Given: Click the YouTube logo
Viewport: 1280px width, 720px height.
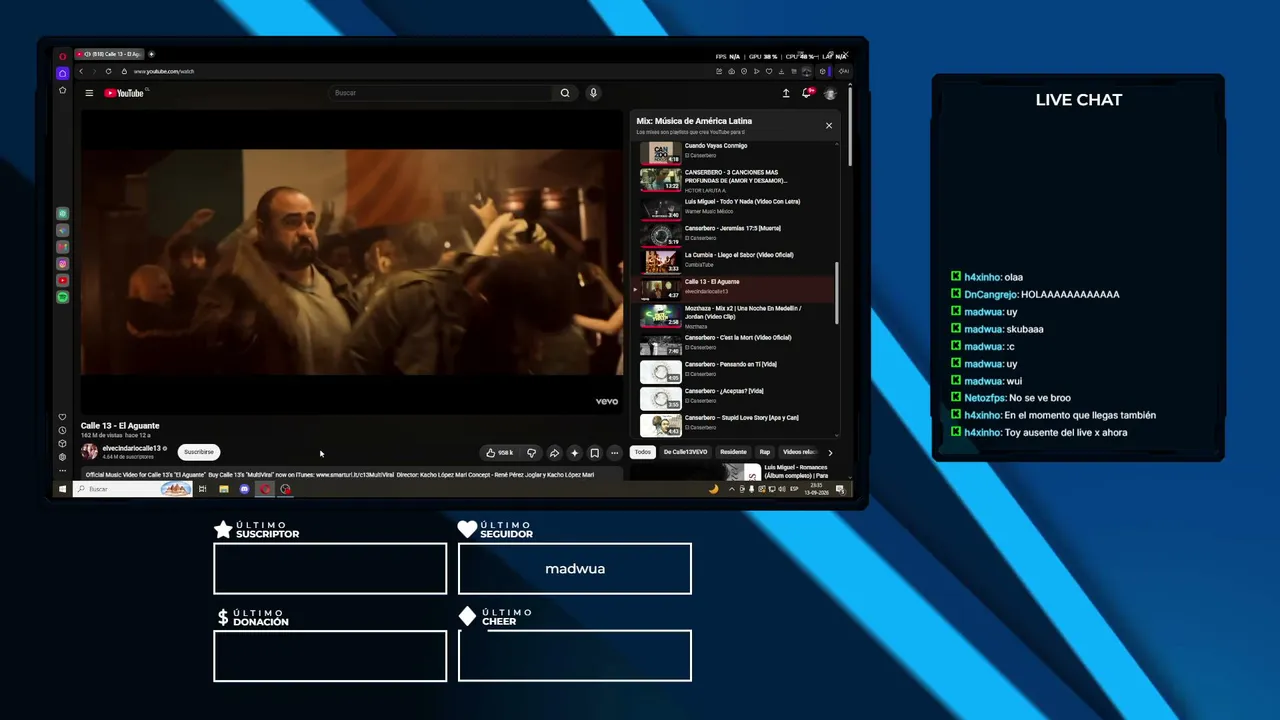Looking at the screenshot, I should (x=125, y=93).
